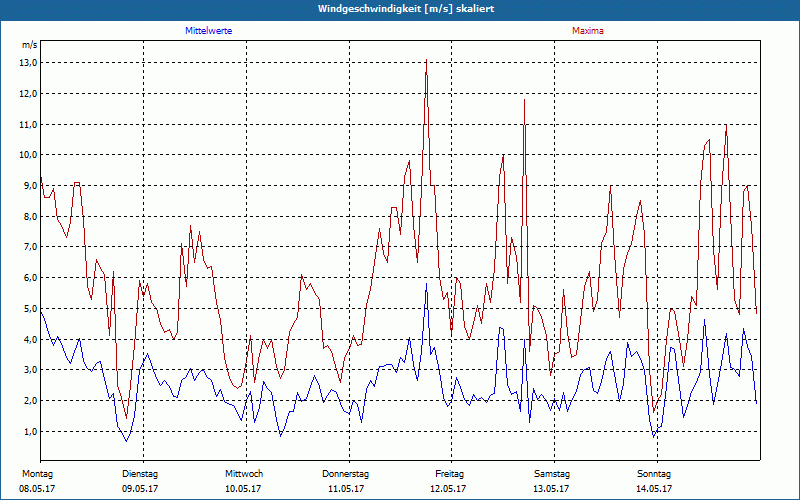This screenshot has width=800, height=500.
Task: Click the 'Samstag' day label
Action: click(x=552, y=474)
